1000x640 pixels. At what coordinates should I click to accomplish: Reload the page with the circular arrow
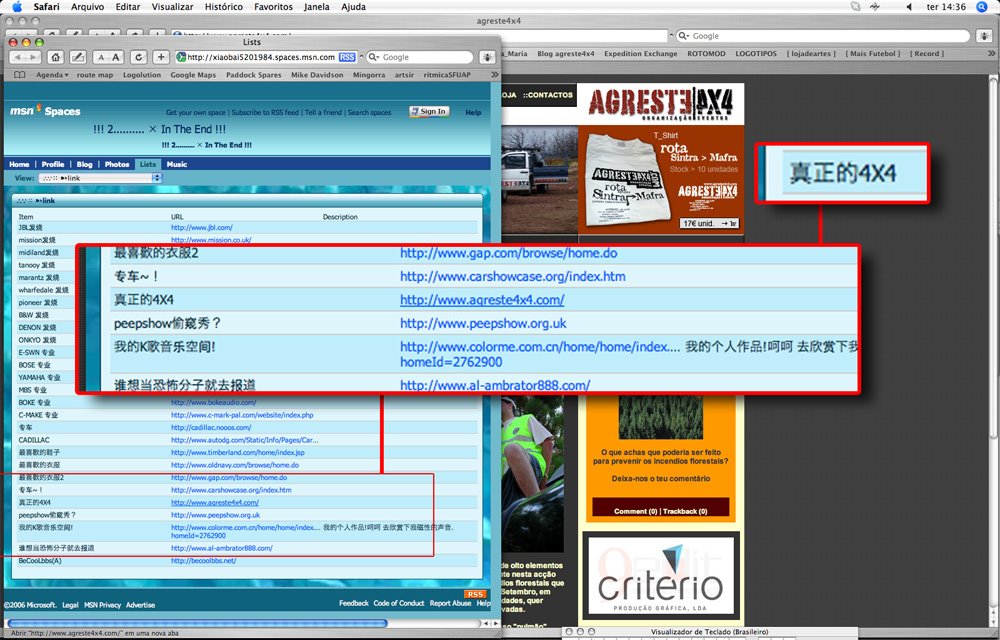(x=138, y=57)
